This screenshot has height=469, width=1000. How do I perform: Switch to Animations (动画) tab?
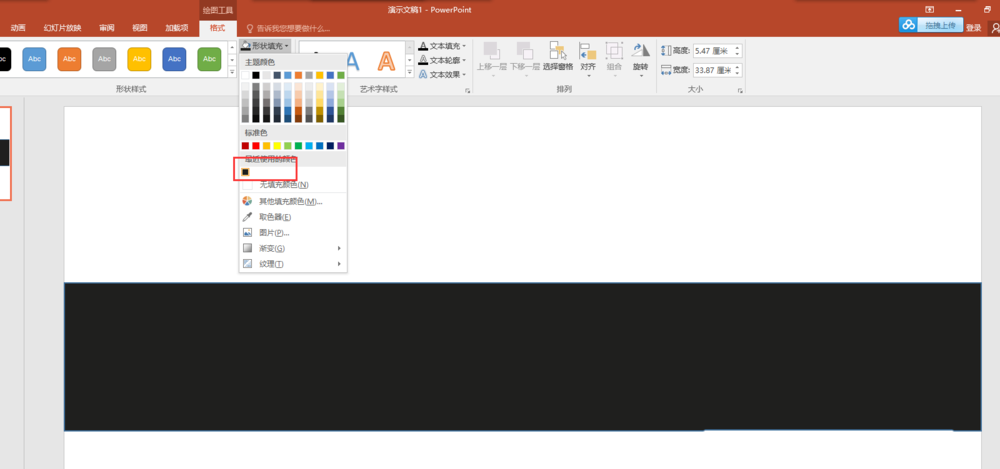click(18, 28)
